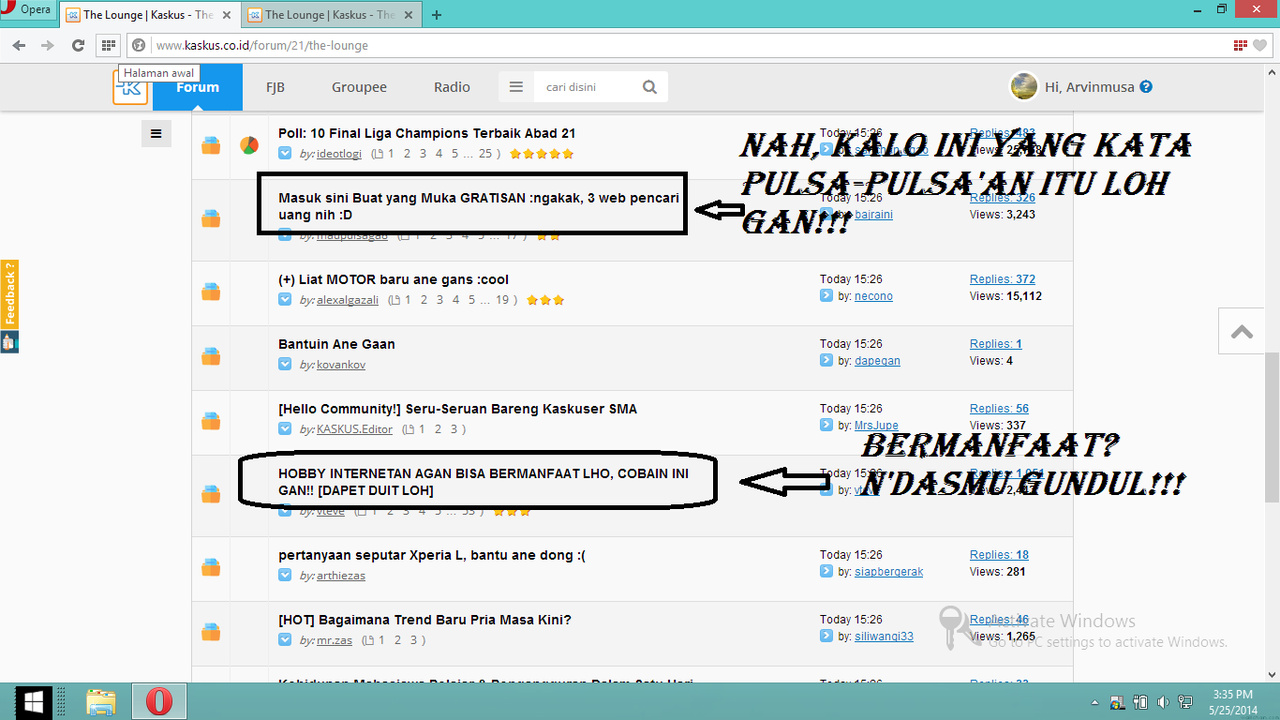Viewport: 1280px width, 720px height.
Task: Open HOBBY INTERNETAN AGAN BISA BERMANFAAT thread
Action: (485, 481)
